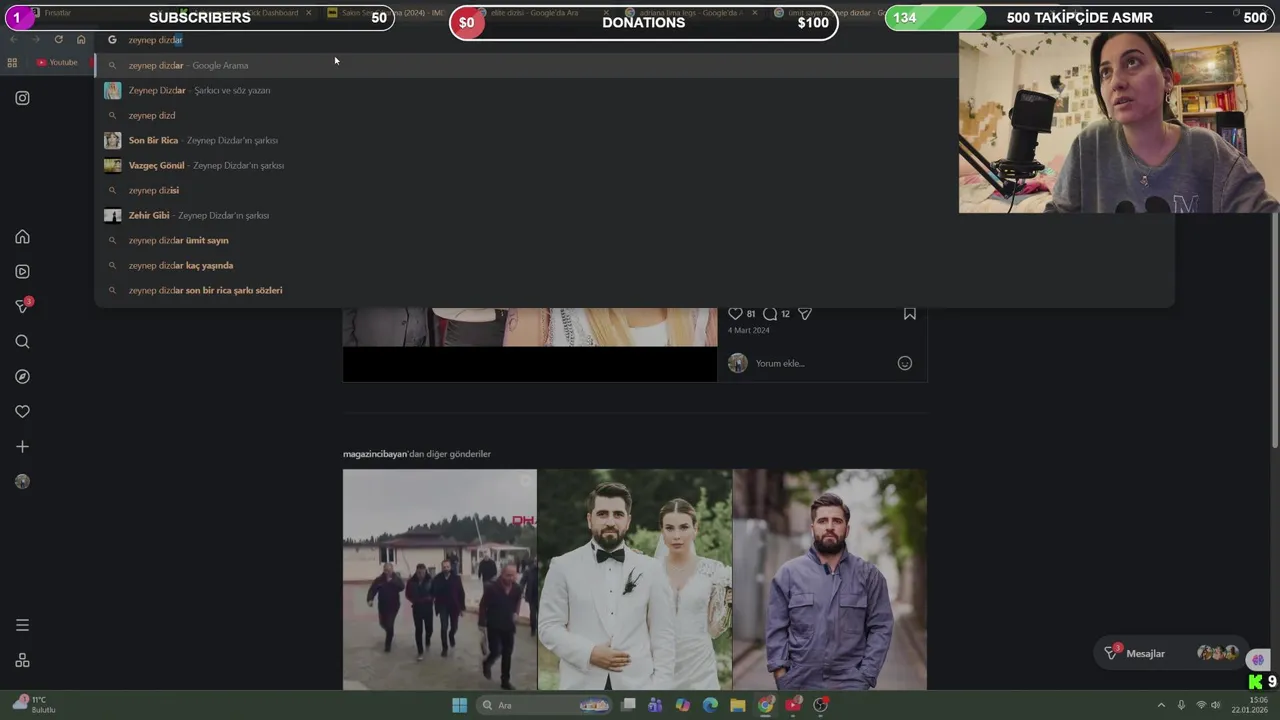This screenshot has width=1280, height=720.
Task: Open the weather widget in taskbar
Action: tap(32, 705)
